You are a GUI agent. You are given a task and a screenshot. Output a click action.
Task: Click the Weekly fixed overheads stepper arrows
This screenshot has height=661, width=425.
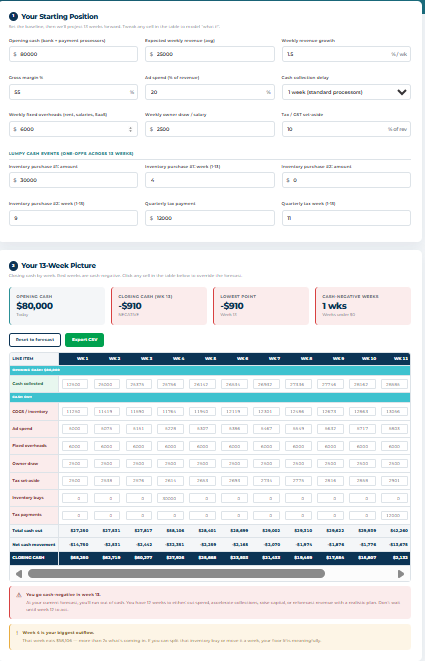click(130, 129)
